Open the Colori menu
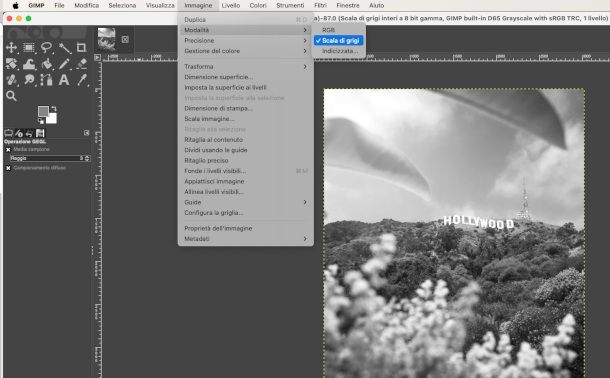The width and height of the screenshot is (610, 378). point(258,5)
